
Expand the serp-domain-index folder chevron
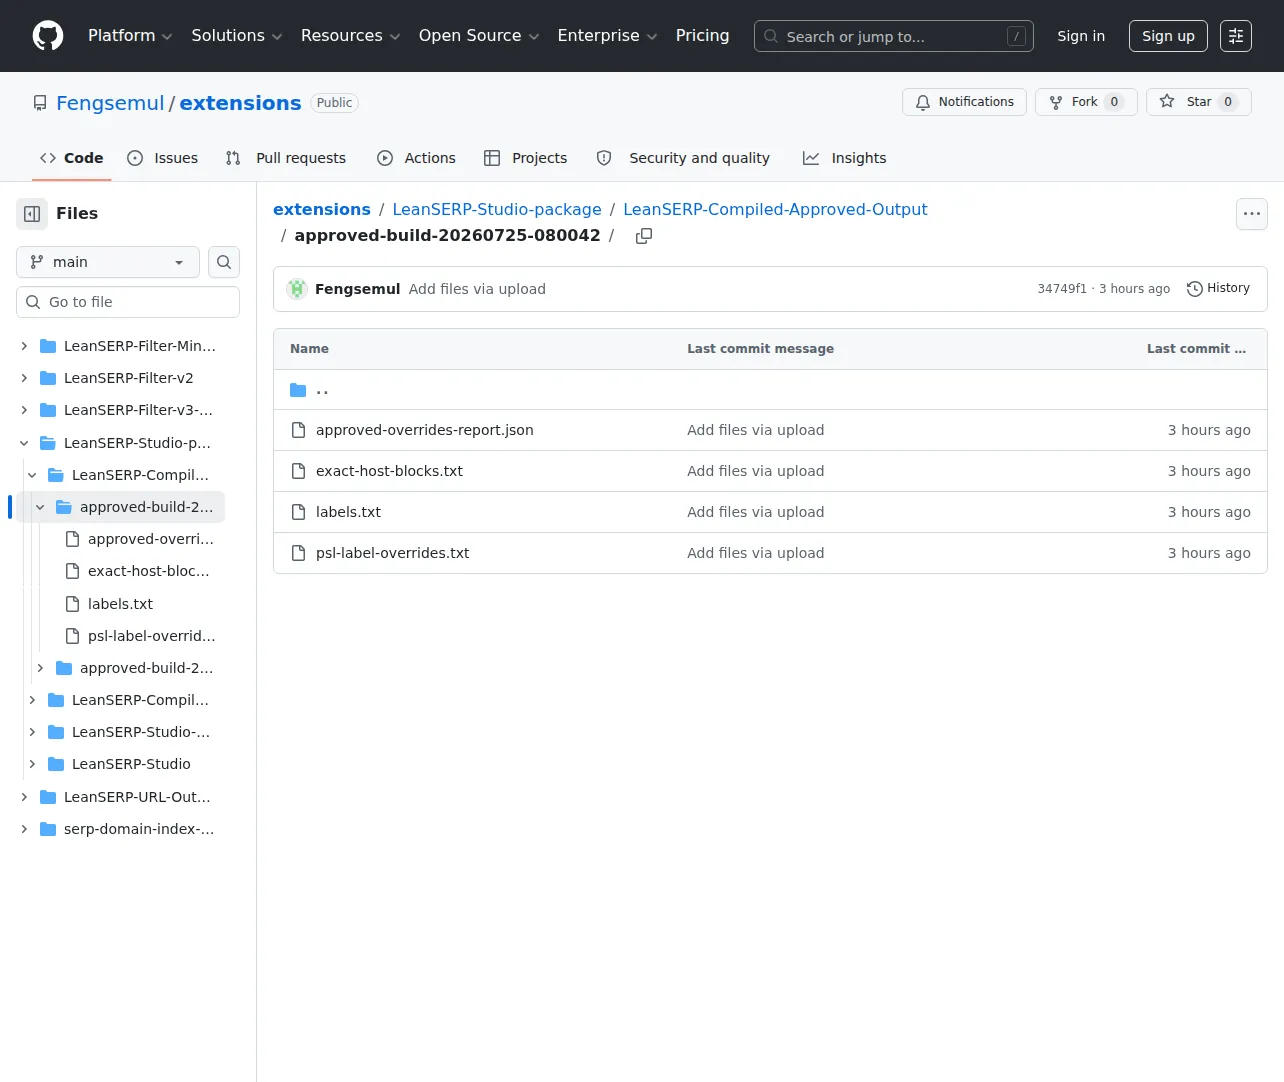tap(24, 829)
